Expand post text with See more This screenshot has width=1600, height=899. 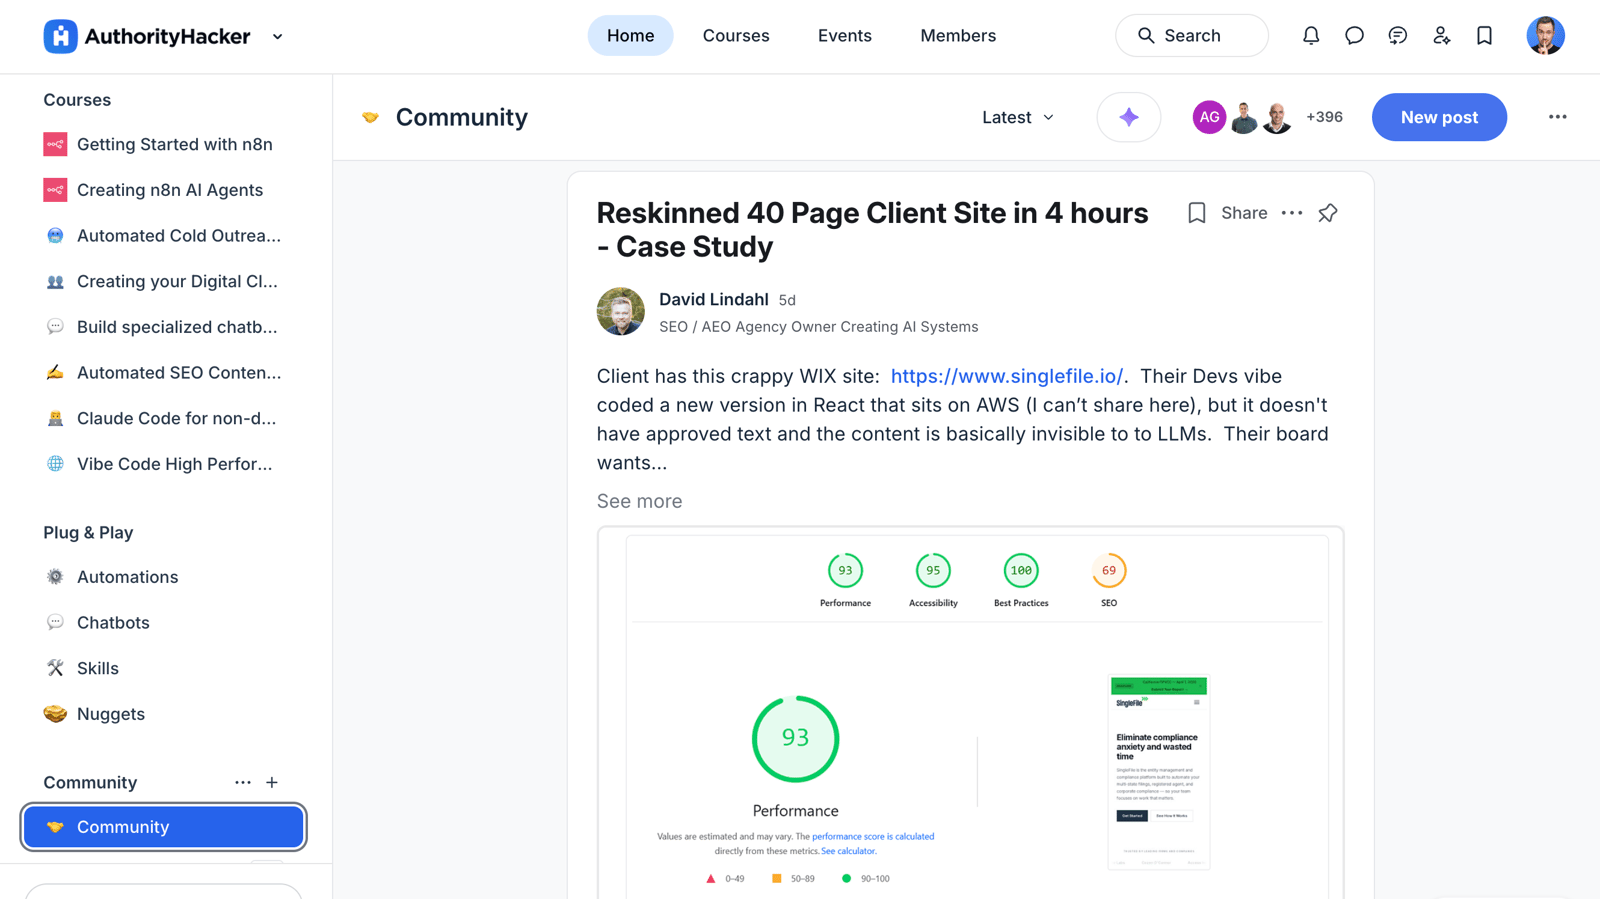(639, 501)
